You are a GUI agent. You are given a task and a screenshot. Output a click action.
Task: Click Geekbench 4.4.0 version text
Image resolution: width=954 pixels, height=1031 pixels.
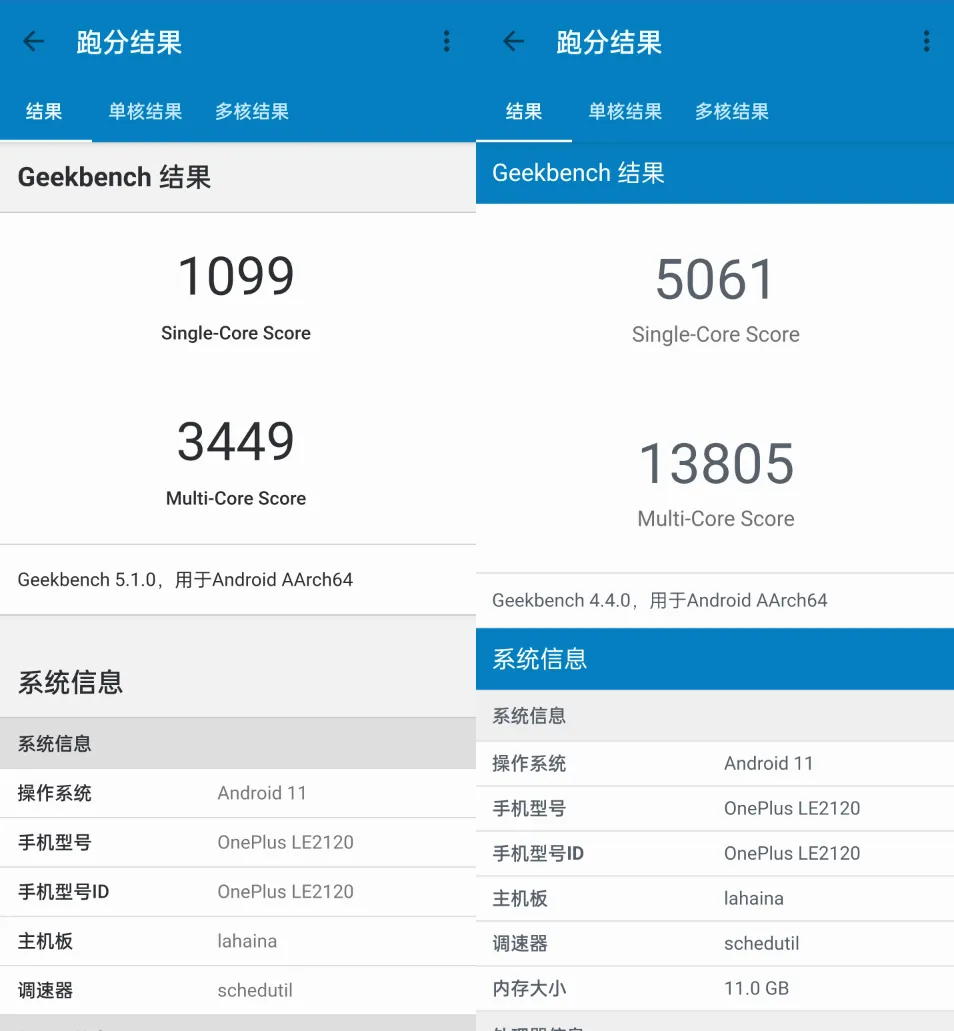[x=659, y=600]
